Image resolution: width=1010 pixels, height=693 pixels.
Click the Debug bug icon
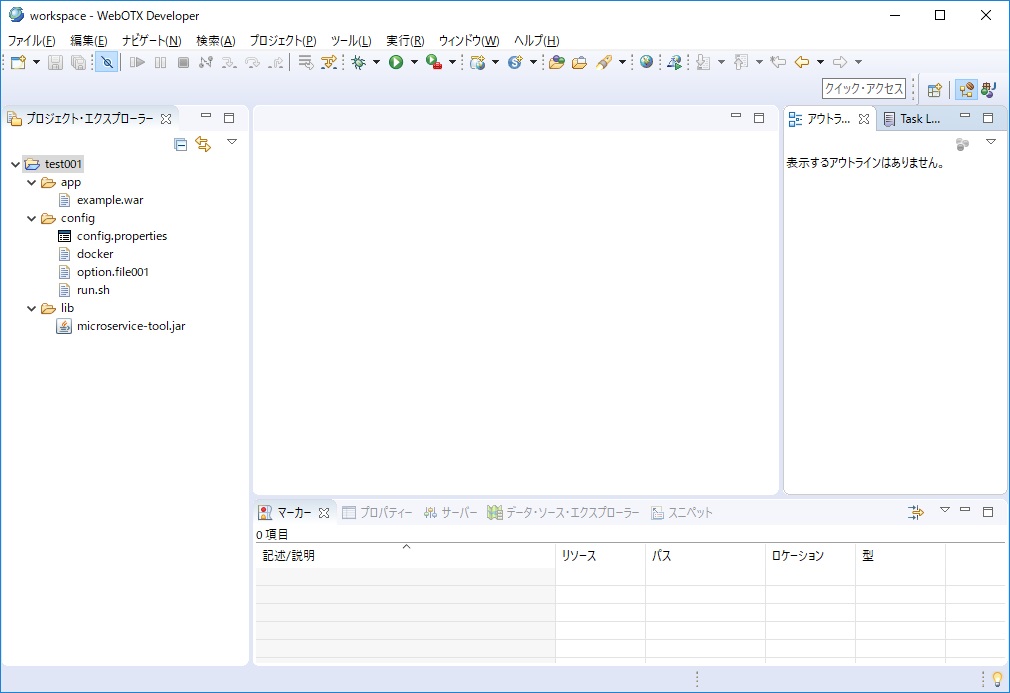click(359, 62)
